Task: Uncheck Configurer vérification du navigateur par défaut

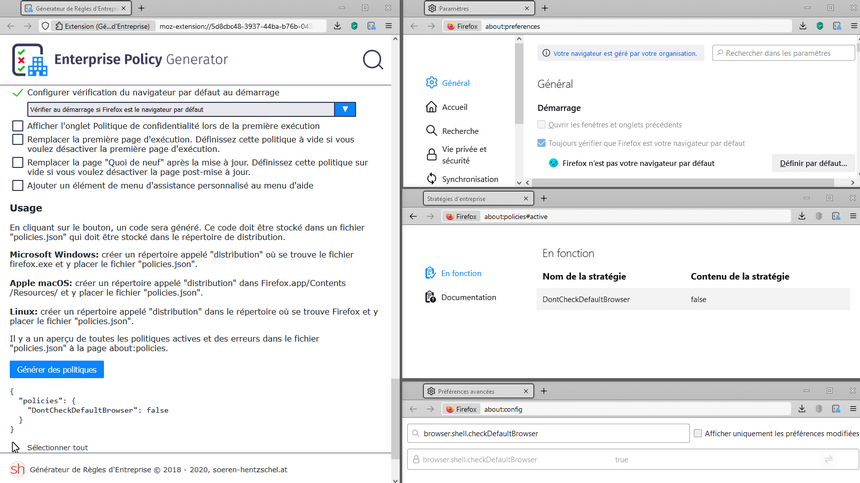Action: click(18, 93)
